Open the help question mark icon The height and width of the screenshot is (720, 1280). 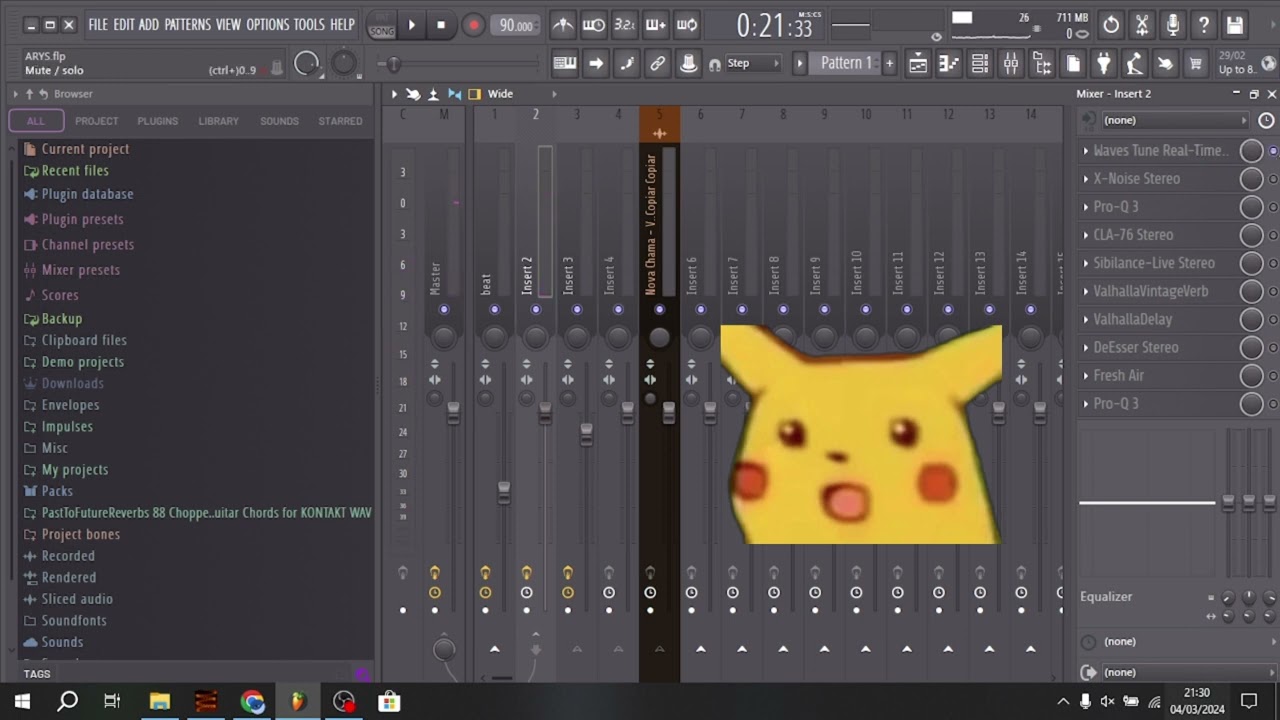pyautogui.click(x=1204, y=25)
